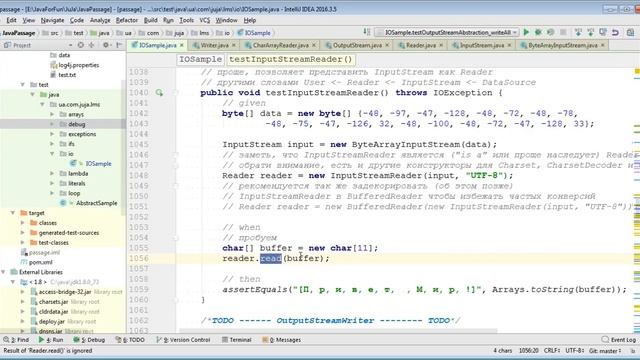Viewport: 640px width, 360px height.
Task: Close the InputStream.java tab
Action: coord(509,45)
